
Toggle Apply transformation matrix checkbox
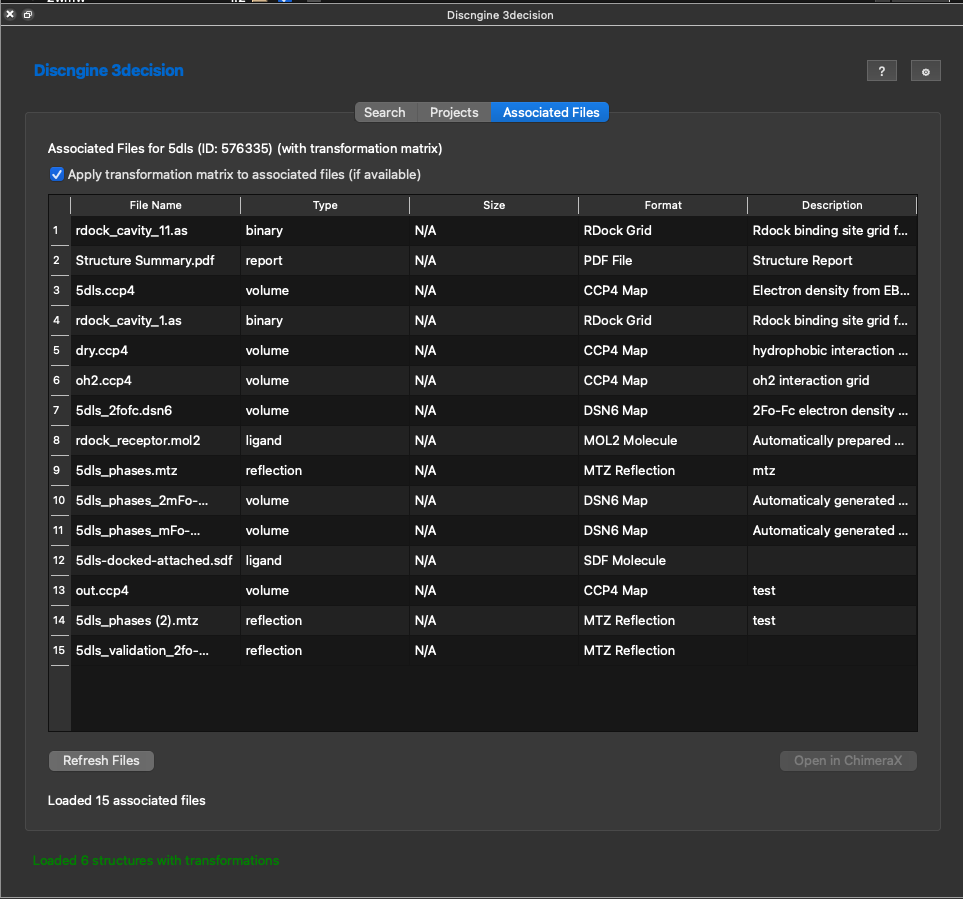coord(57,174)
